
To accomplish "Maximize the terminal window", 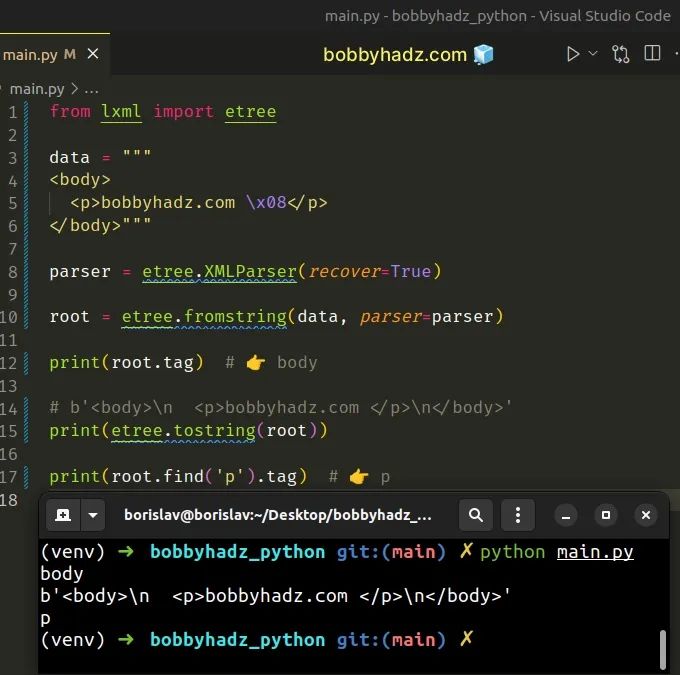I will (606, 515).
